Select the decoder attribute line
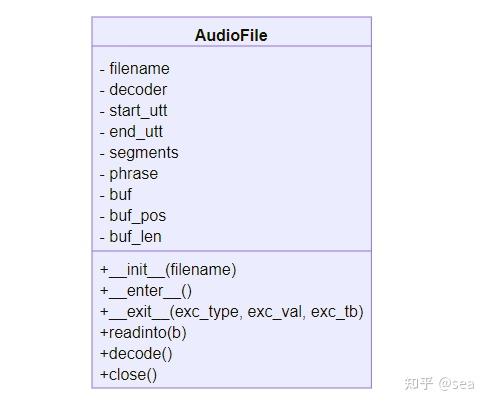 (133, 90)
